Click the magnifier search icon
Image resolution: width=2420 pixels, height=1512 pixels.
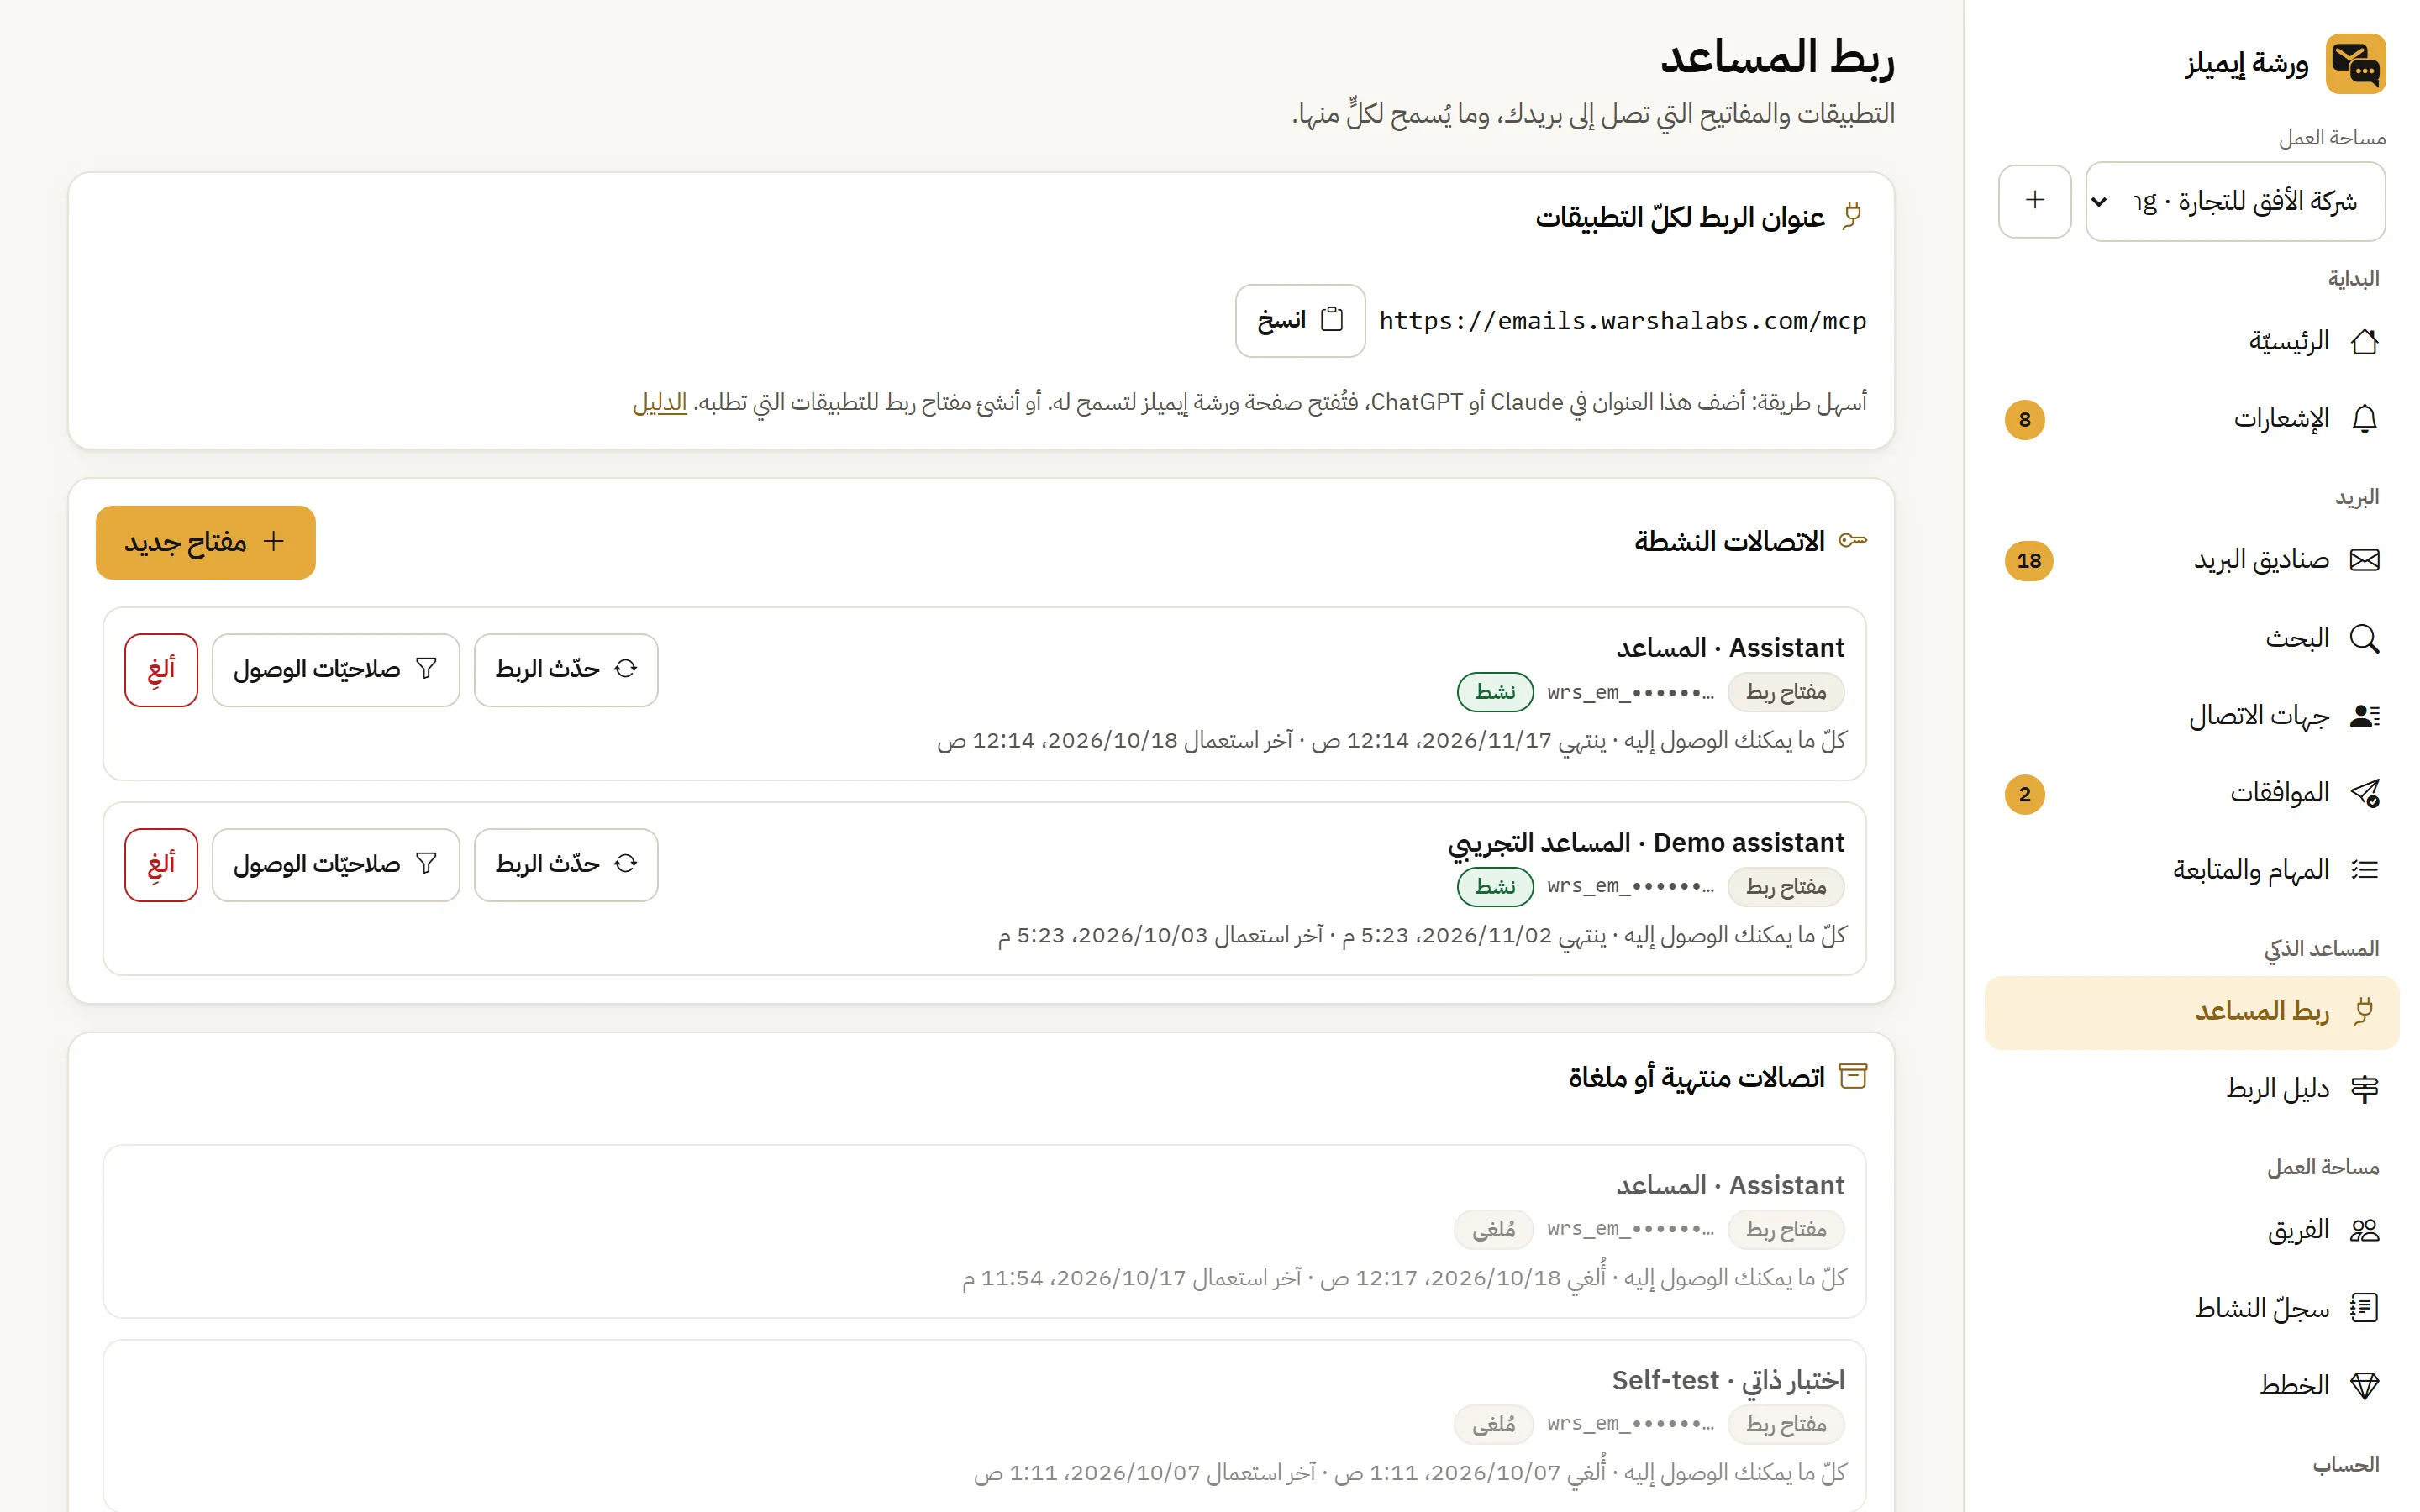coord(2364,638)
